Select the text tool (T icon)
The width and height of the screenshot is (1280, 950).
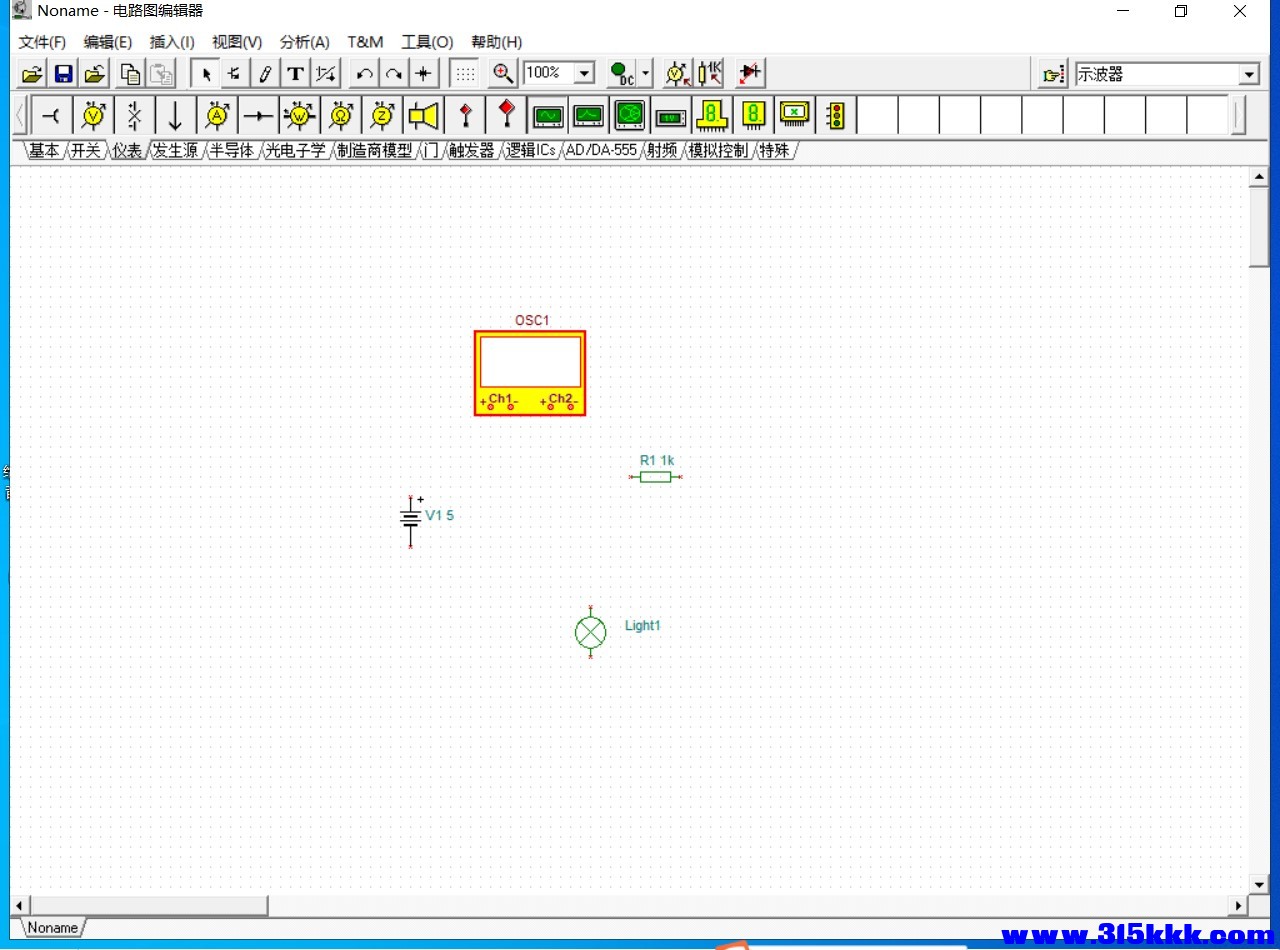295,74
